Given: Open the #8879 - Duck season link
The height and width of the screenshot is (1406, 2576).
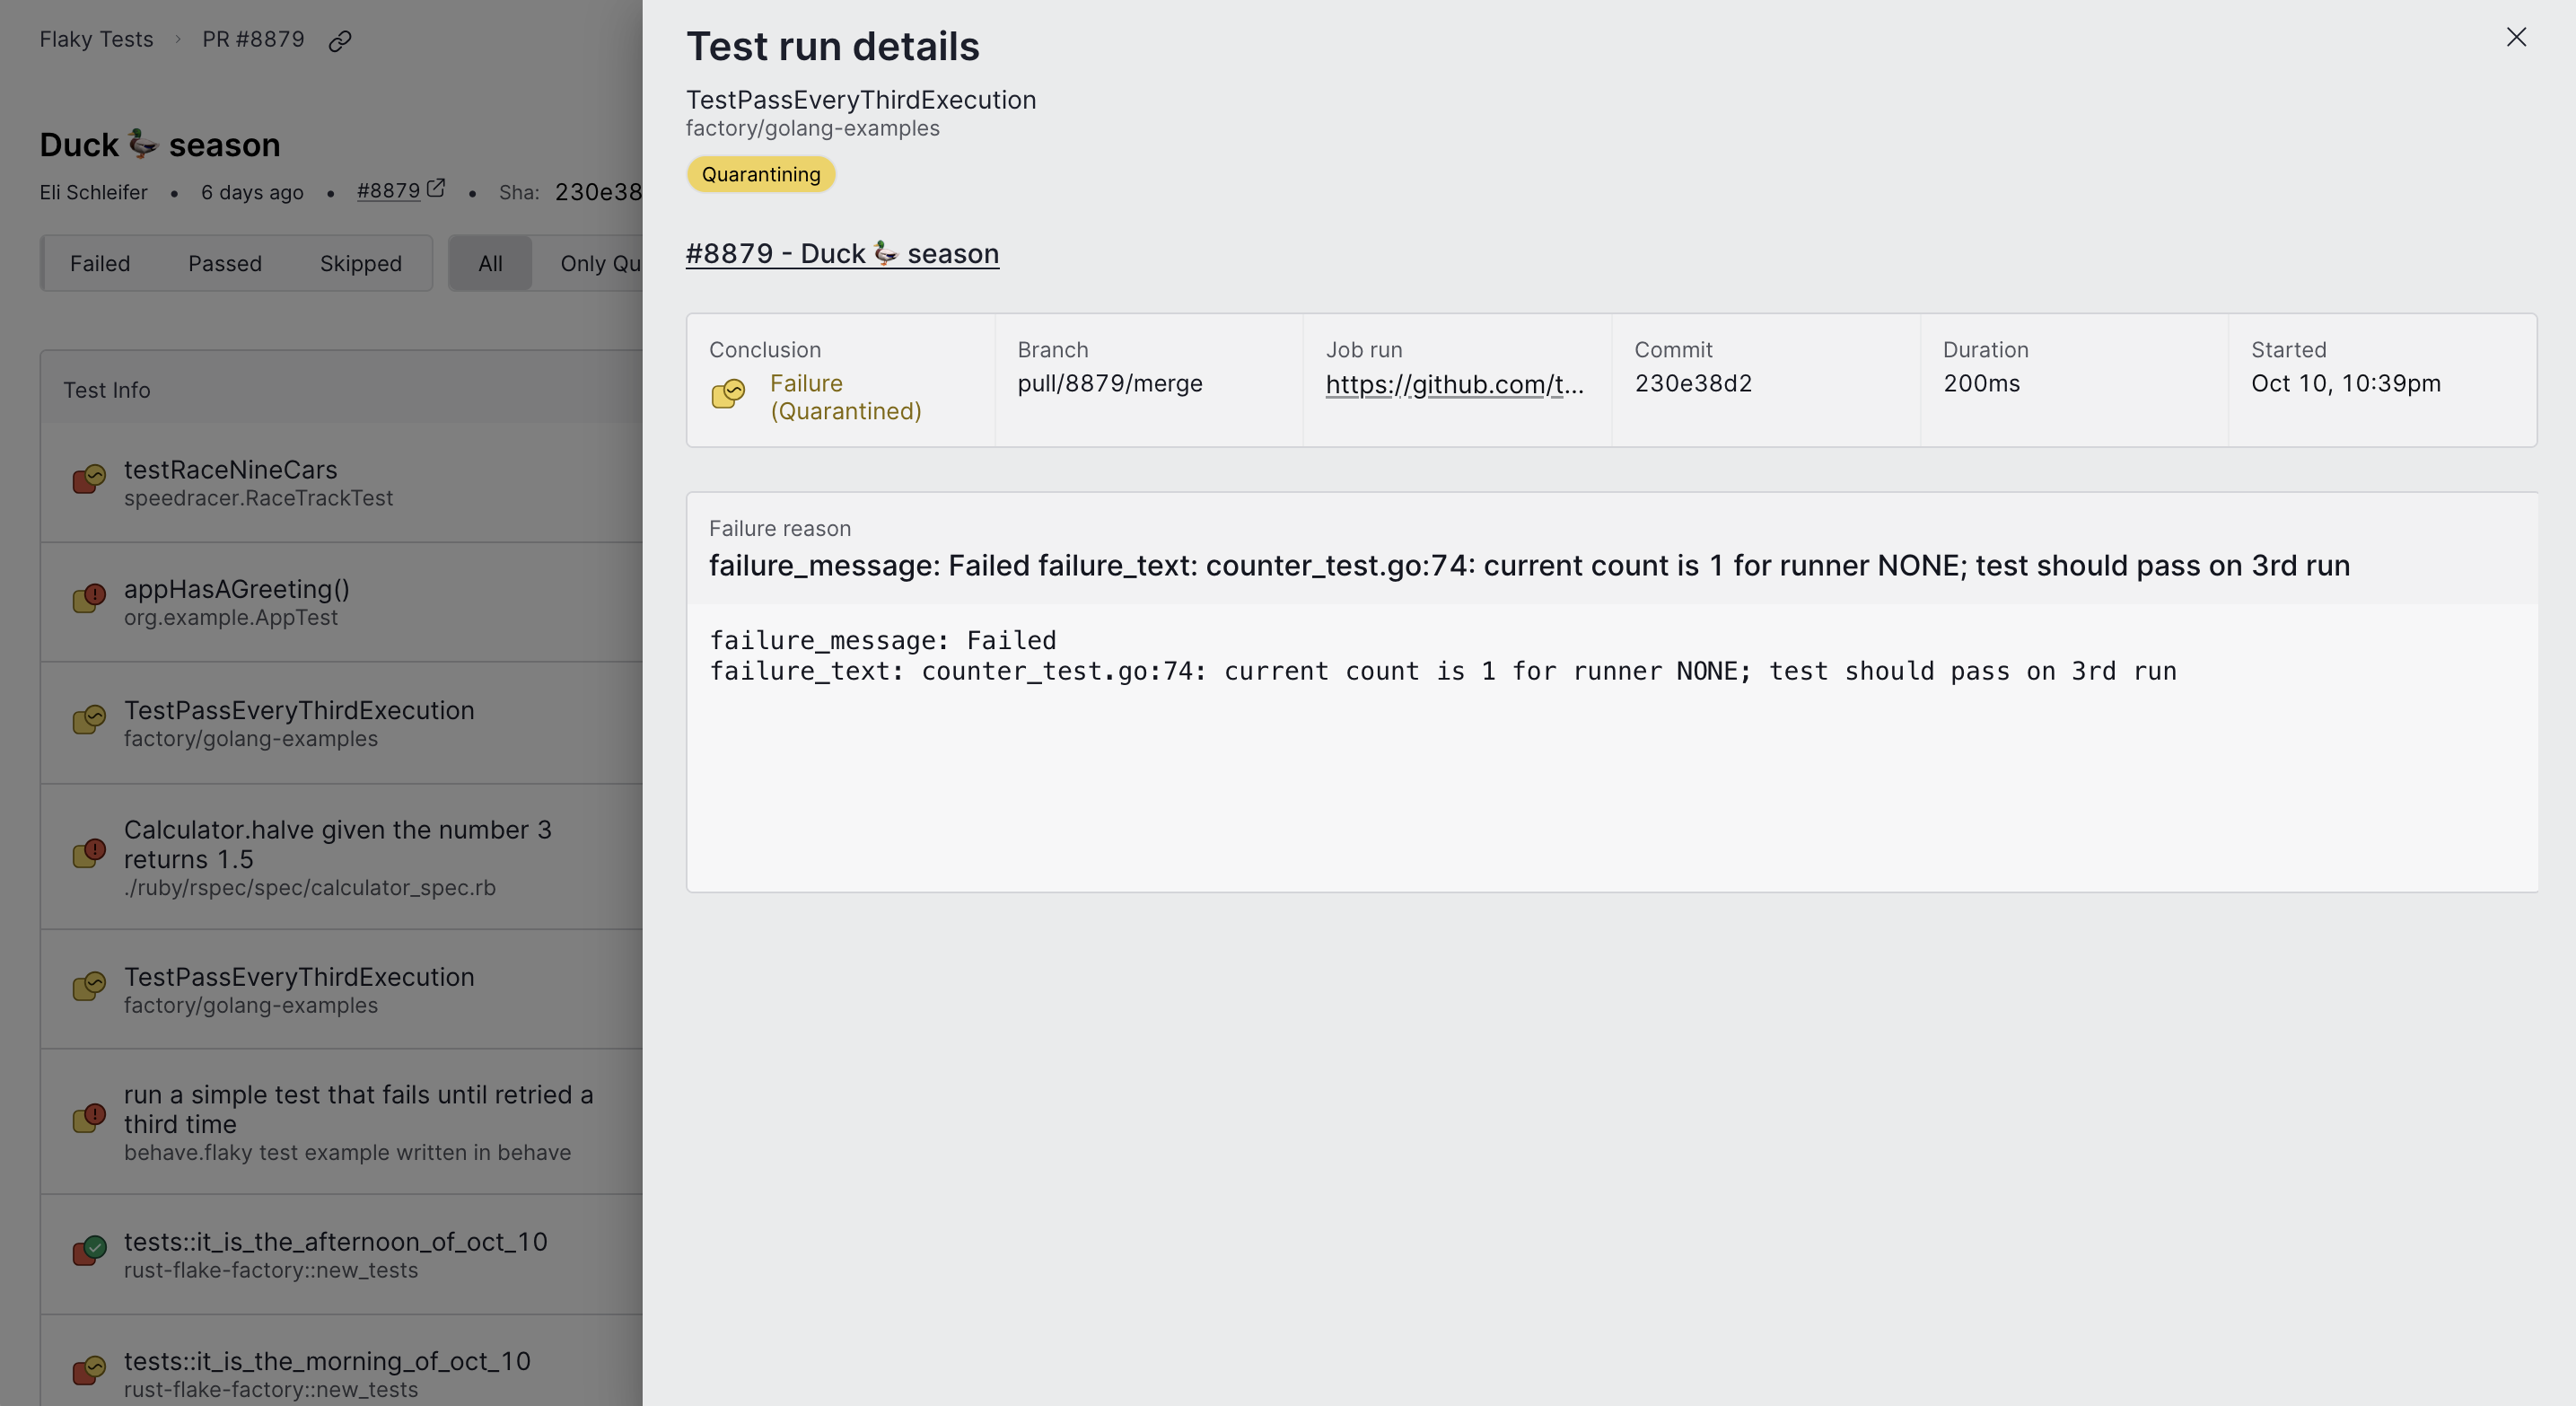Looking at the screenshot, I should tap(842, 254).
